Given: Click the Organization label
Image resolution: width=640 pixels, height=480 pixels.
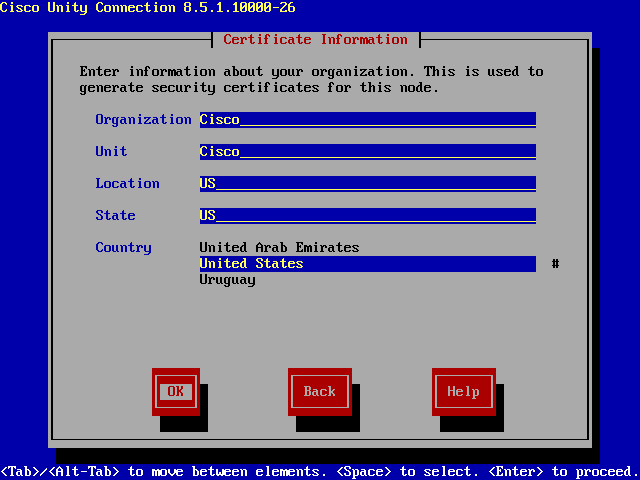Looking at the screenshot, I should click(143, 120).
